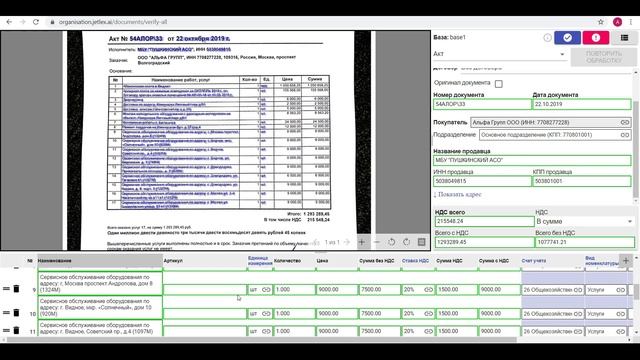The image size is (640, 360).
Task: Edit row 9 Сумма без НДС 7500.00
Action: [x=379, y=289]
